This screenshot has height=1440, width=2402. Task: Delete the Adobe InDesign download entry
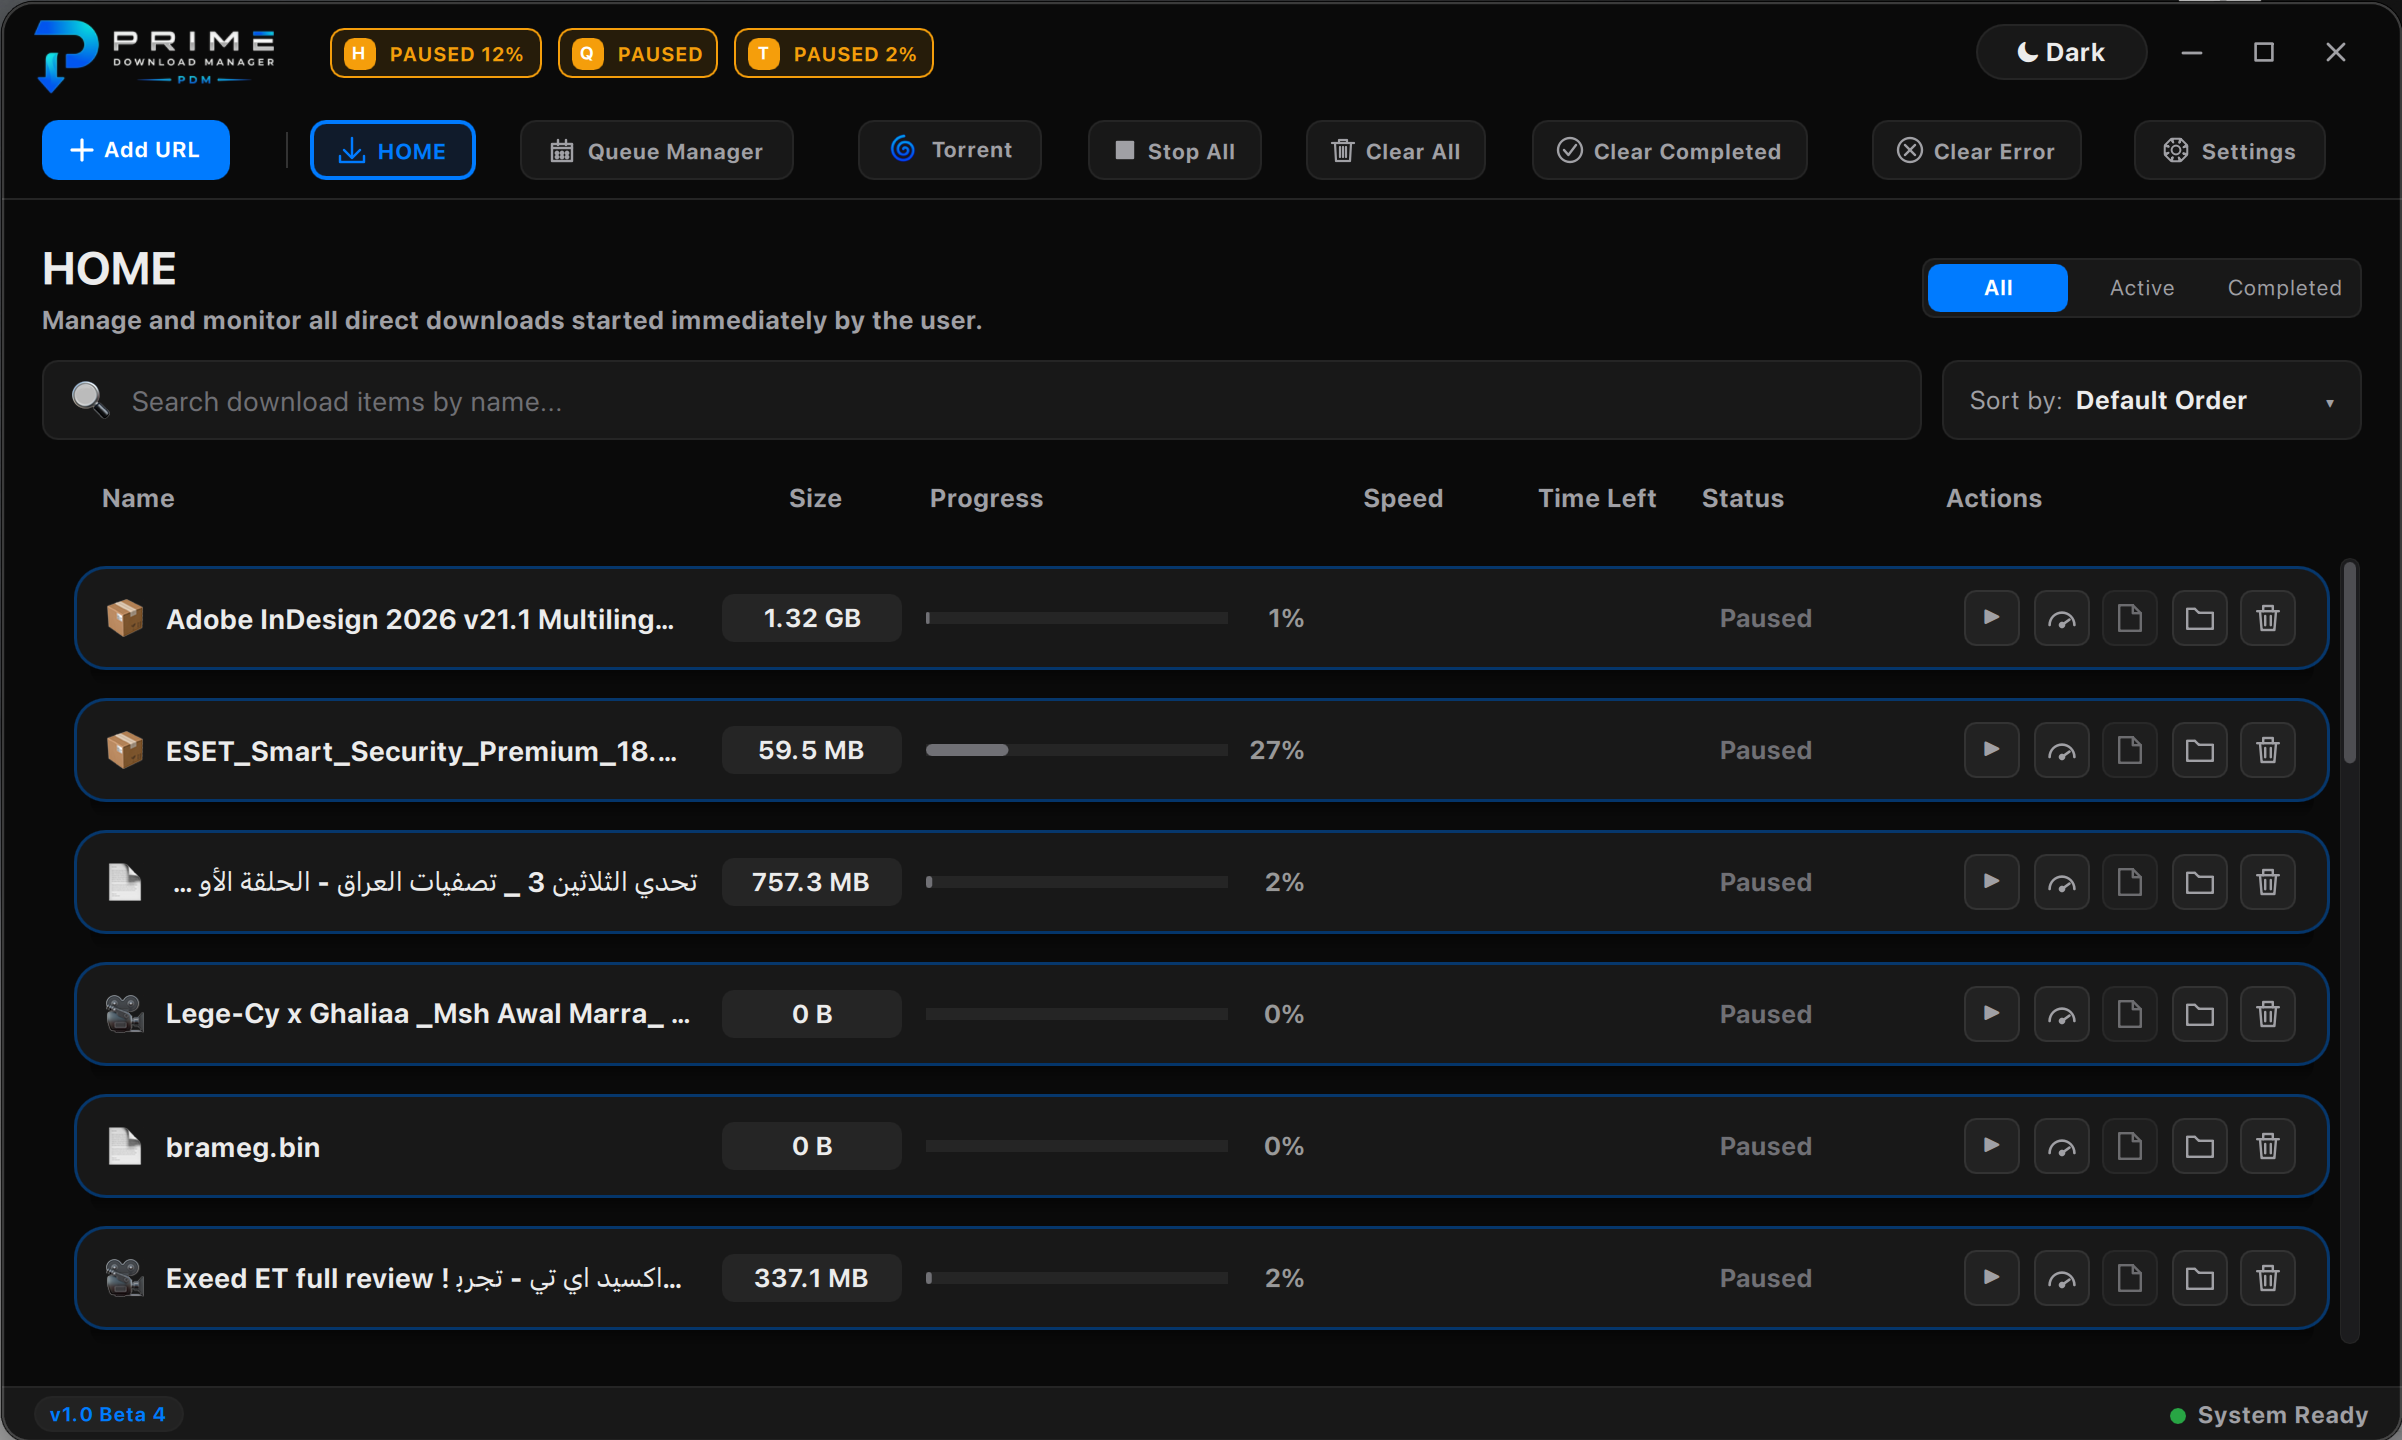tap(2268, 618)
